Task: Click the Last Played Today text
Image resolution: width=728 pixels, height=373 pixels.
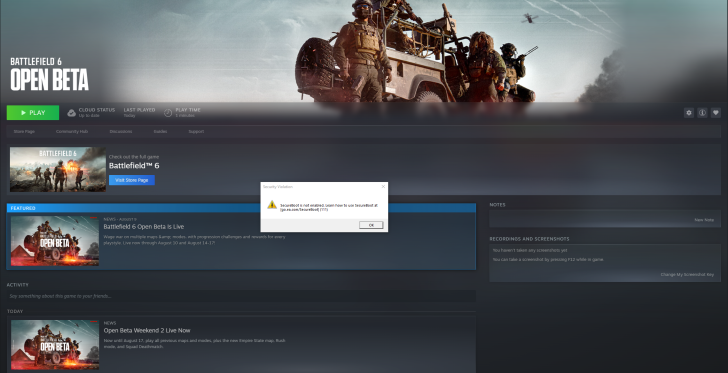Action: (x=139, y=112)
